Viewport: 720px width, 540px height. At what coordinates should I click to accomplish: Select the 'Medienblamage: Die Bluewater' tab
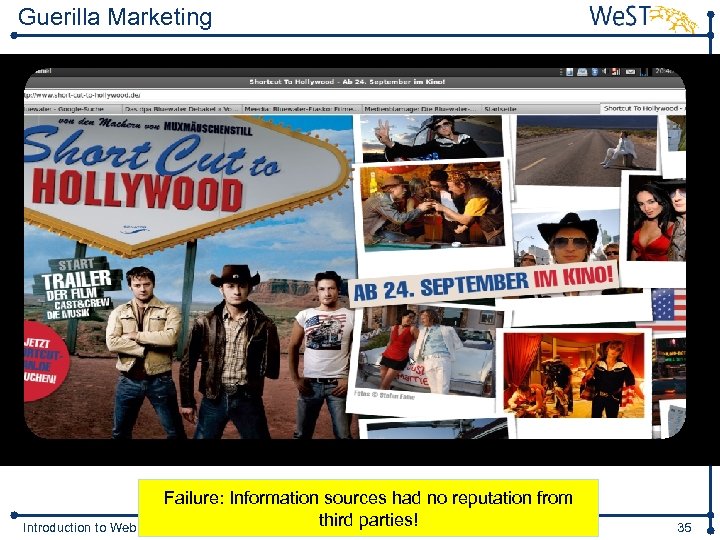[421, 109]
